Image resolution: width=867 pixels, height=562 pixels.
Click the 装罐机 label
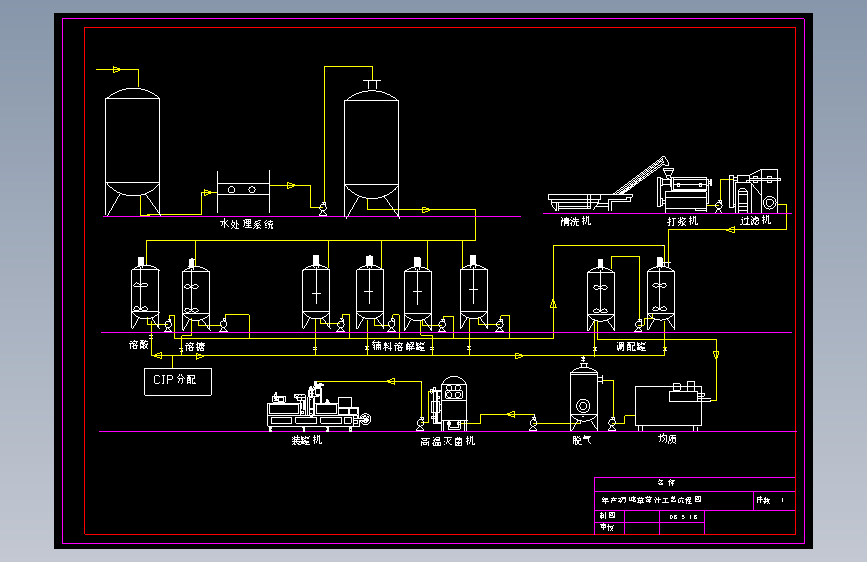307,440
